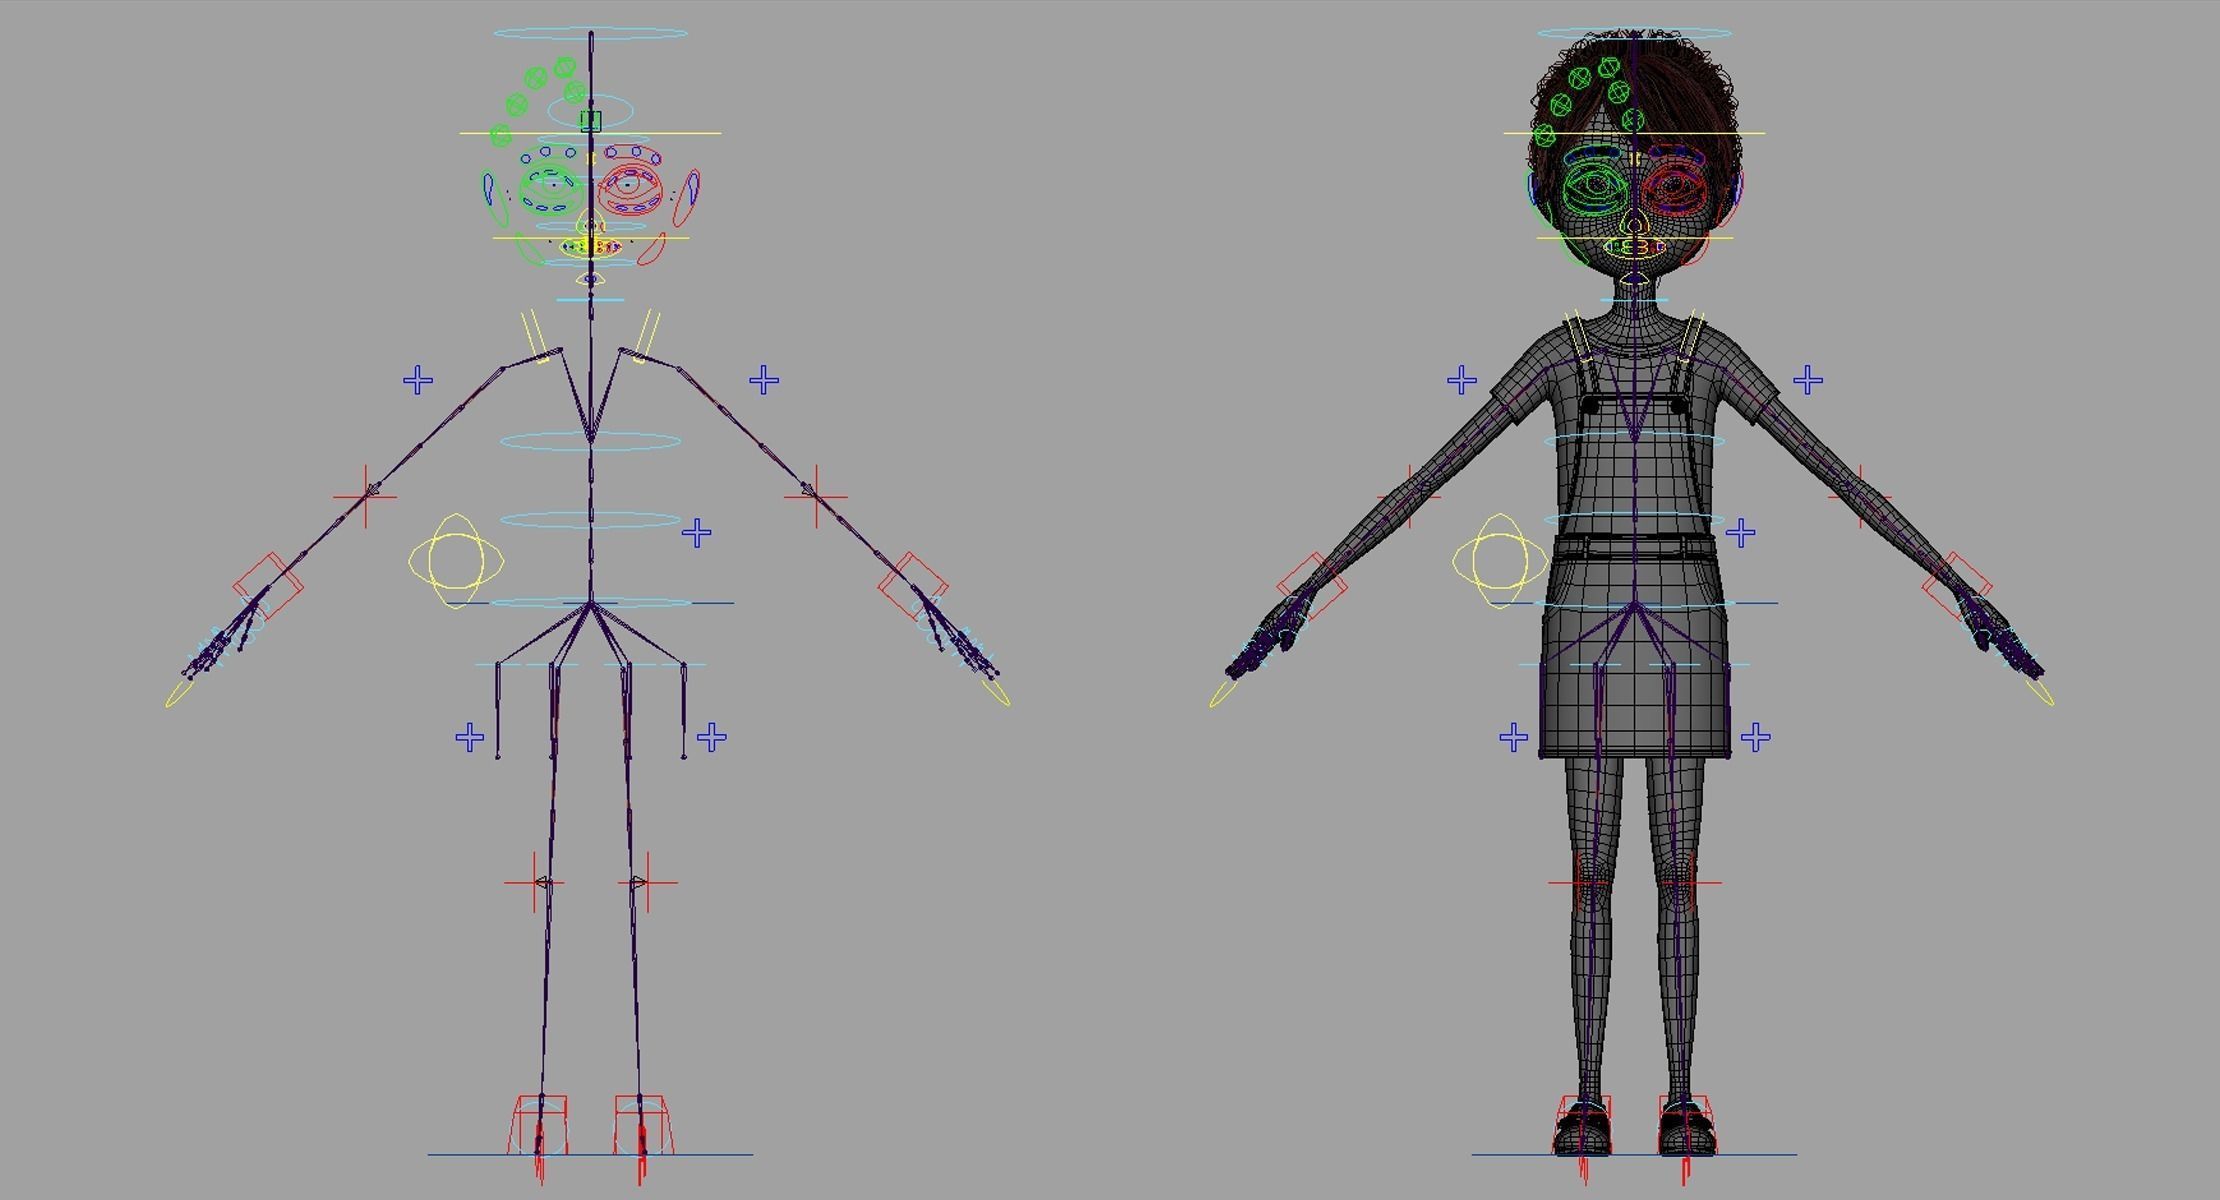The image size is (2220, 1200).
Task: Click blue plus above meshed character's screen-left arm
Action: pos(1462,381)
